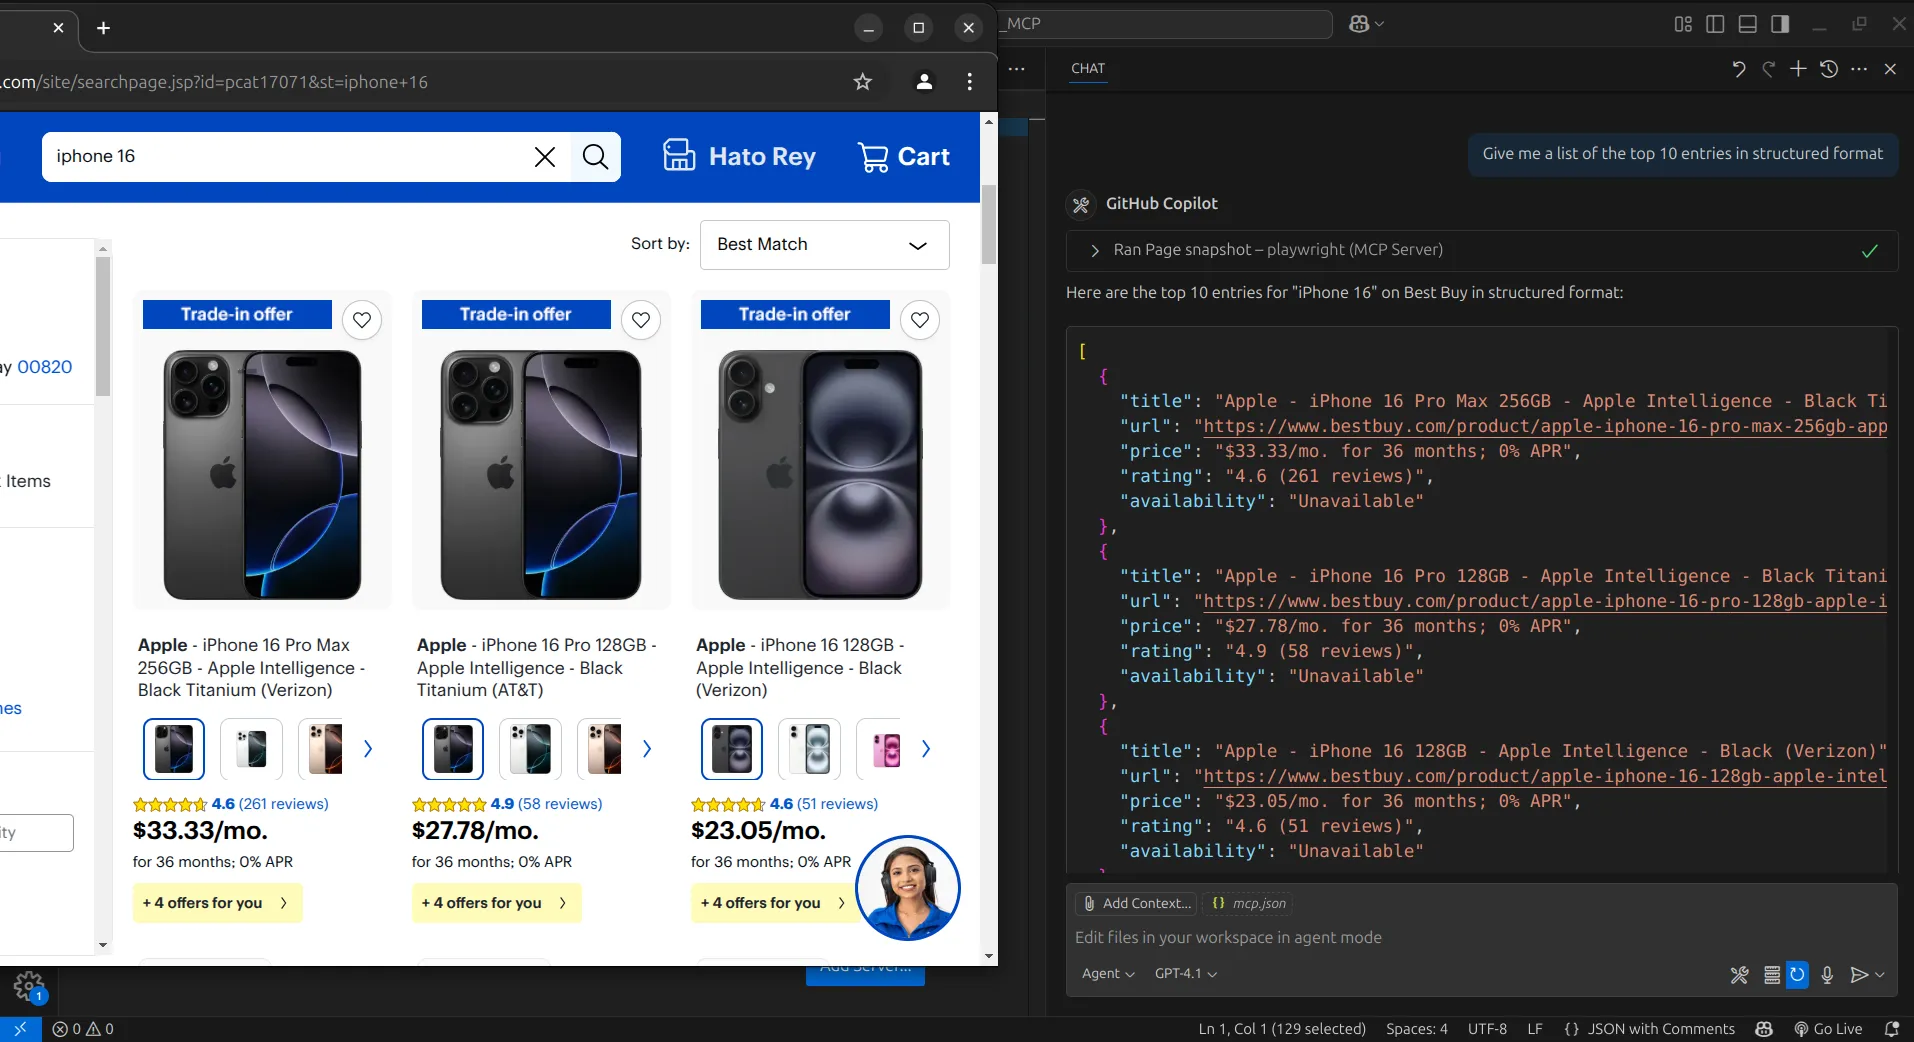Viewport: 1914px width, 1042px height.
Task: Open the shopping Cart
Action: pyautogui.click(x=904, y=157)
